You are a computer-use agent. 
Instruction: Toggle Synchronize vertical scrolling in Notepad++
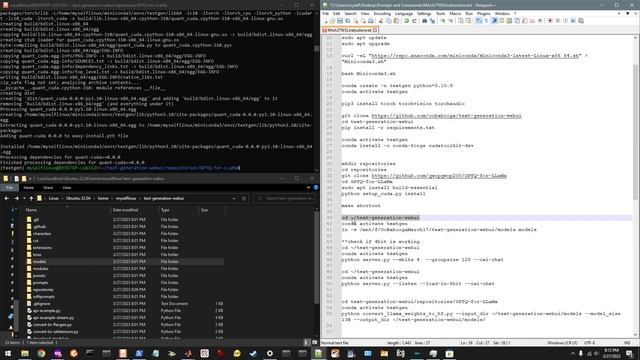coord(460,20)
